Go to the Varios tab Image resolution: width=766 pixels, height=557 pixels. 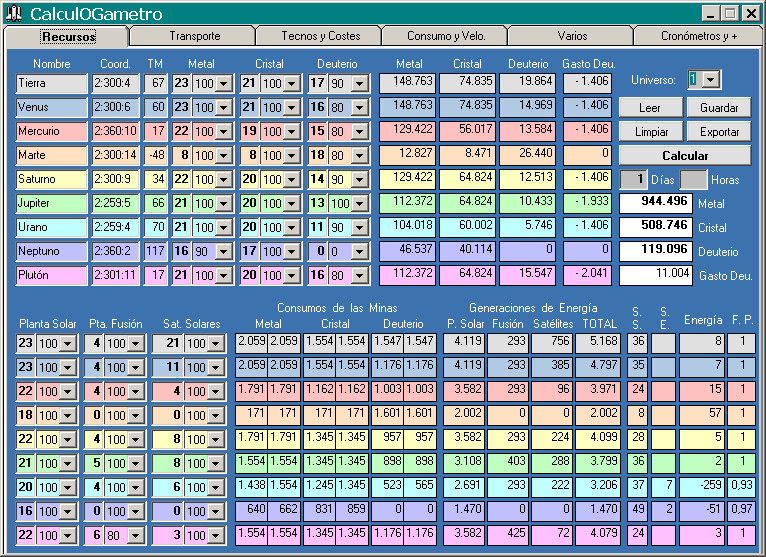point(572,36)
